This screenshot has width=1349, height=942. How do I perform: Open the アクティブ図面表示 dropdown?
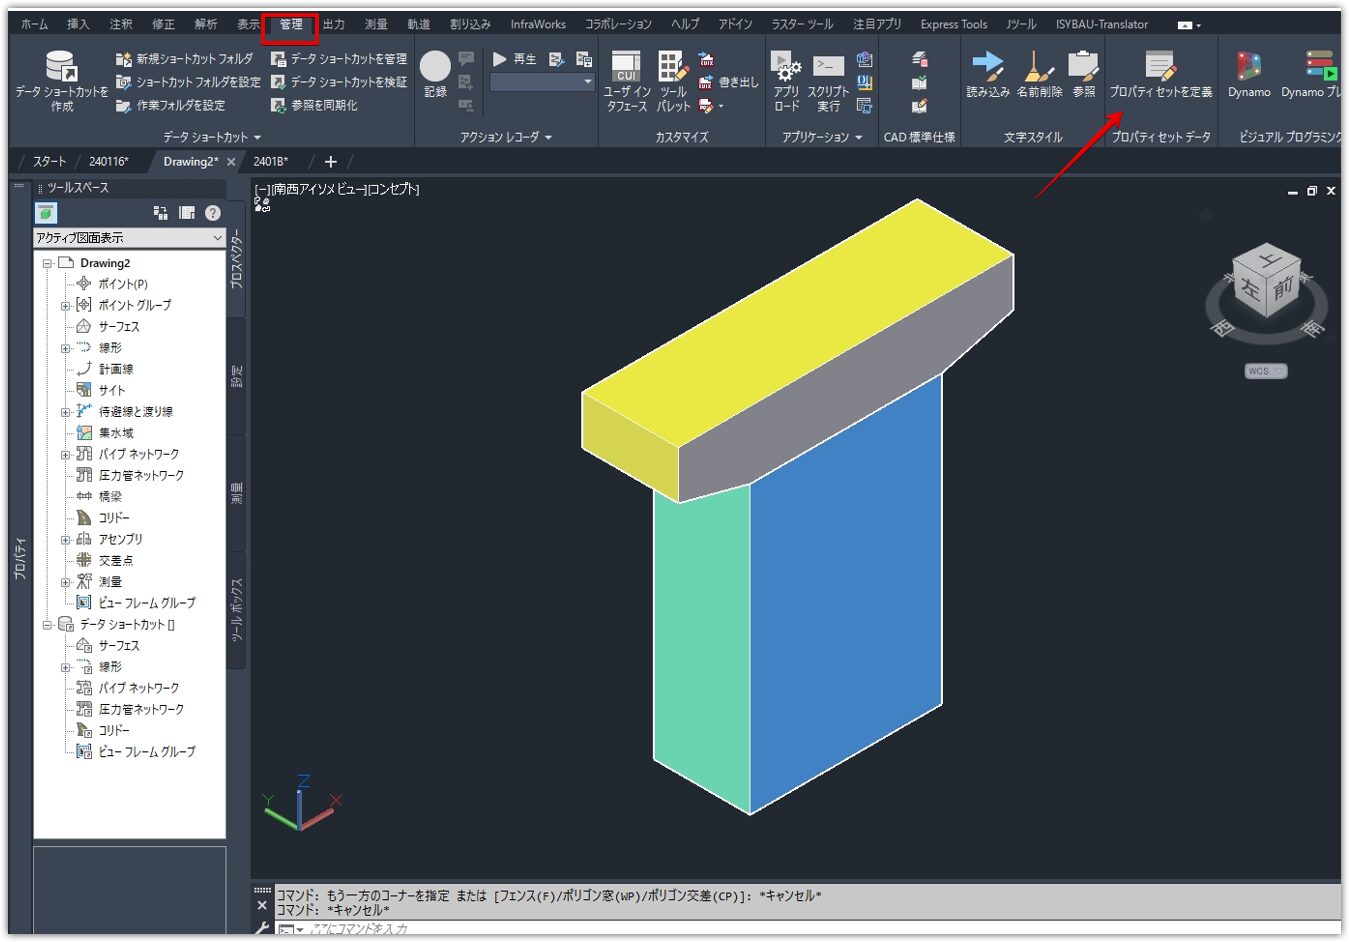point(128,238)
